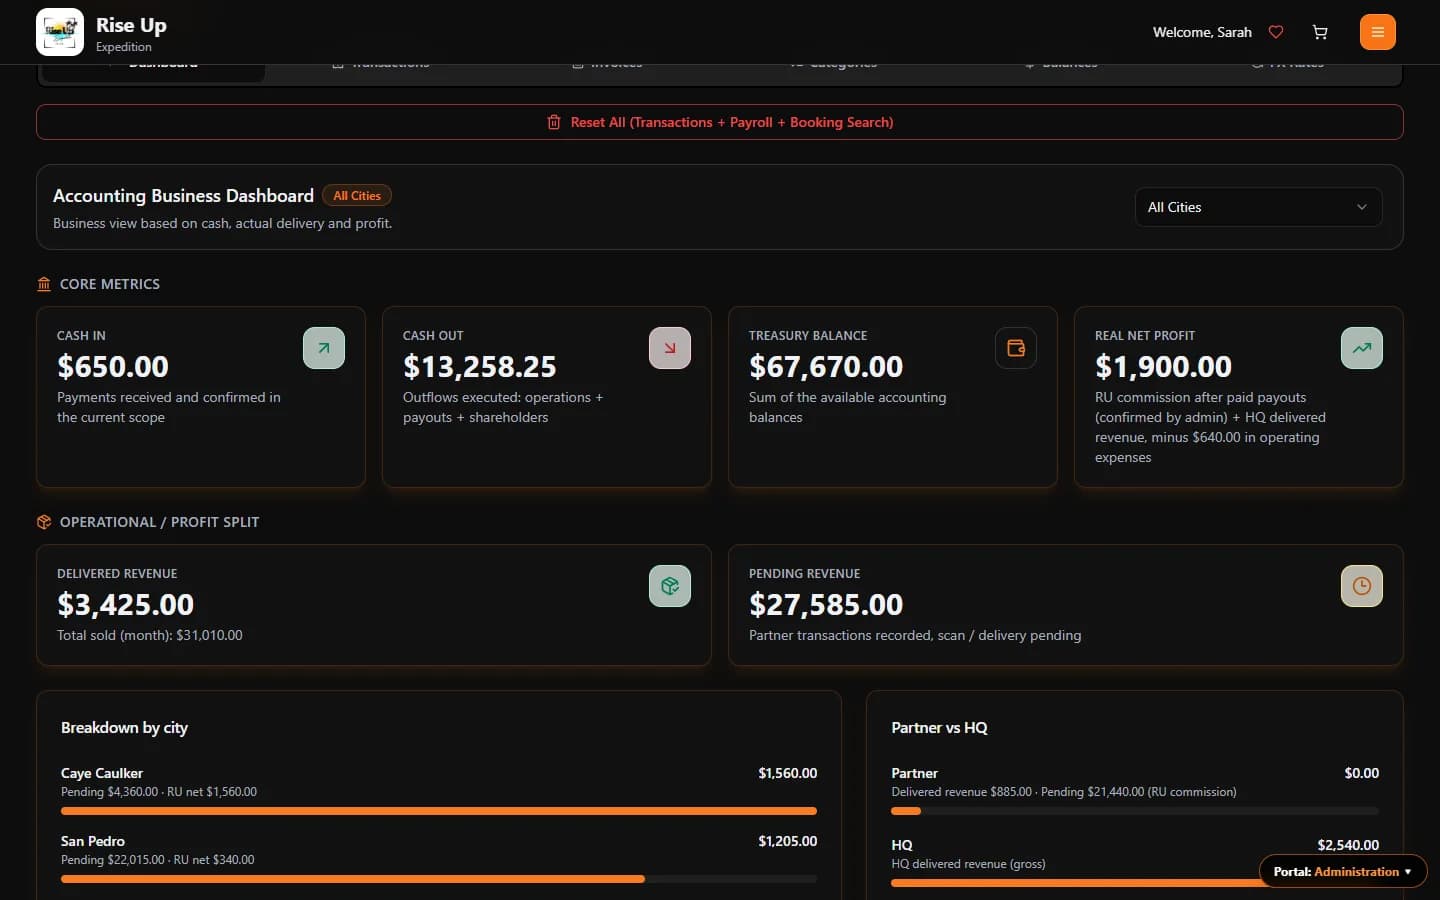Click the Cash Out arrow icon

[x=670, y=348]
